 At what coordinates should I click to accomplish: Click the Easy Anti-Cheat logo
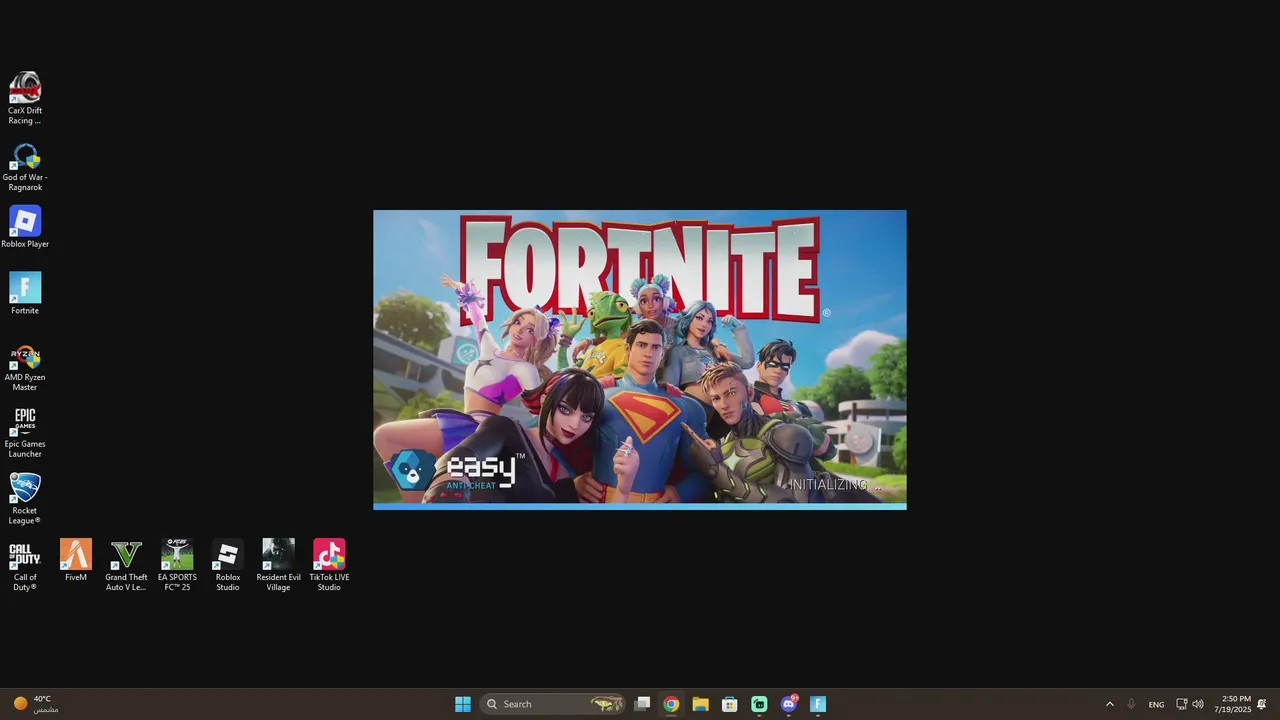tap(457, 470)
